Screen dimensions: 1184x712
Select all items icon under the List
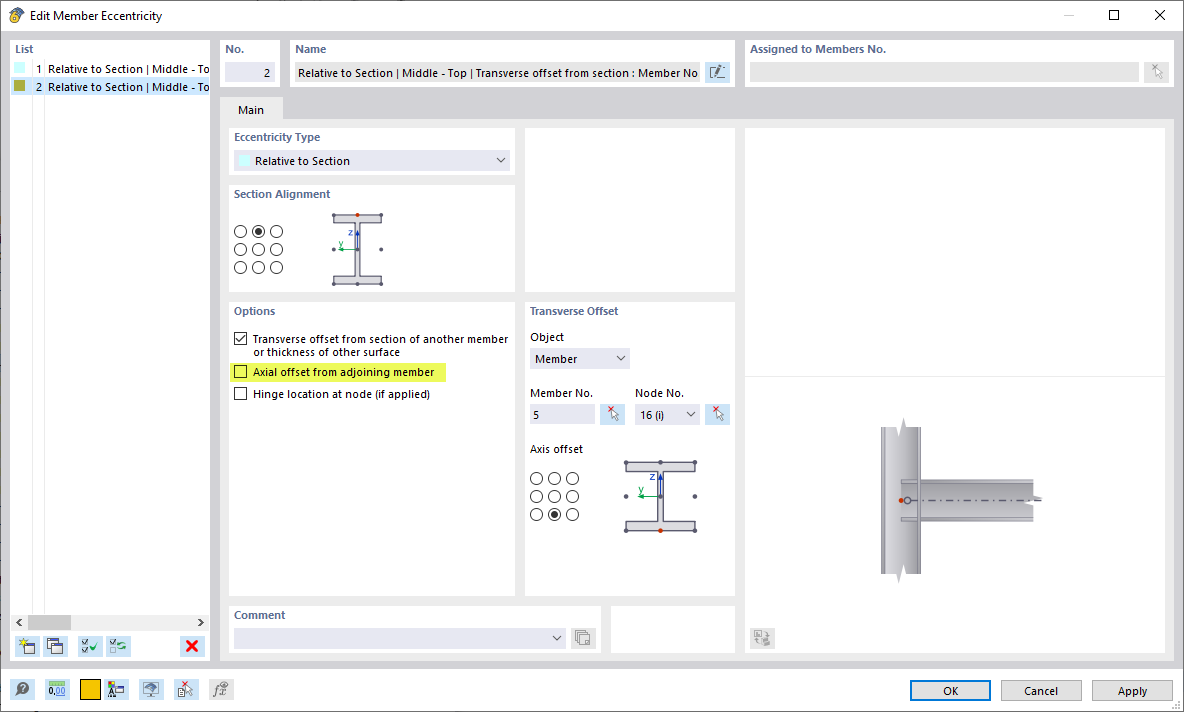[90, 646]
